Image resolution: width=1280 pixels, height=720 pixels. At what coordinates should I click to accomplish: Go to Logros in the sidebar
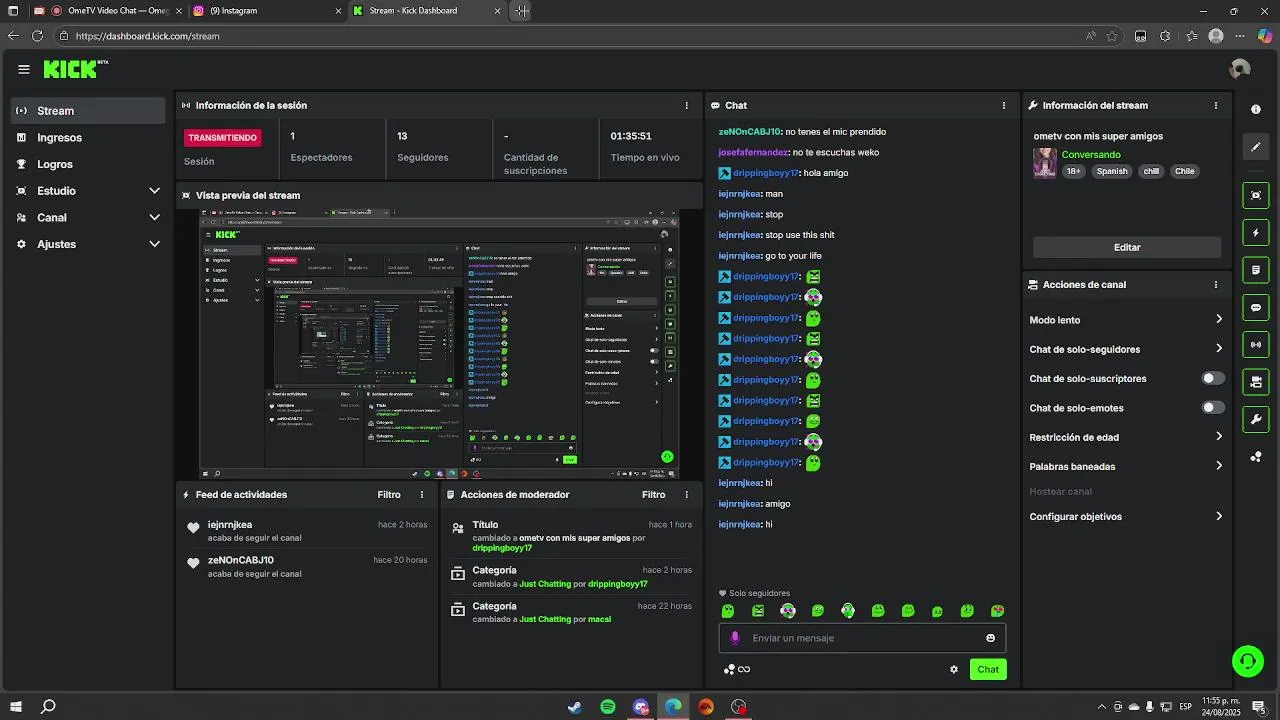88,164
